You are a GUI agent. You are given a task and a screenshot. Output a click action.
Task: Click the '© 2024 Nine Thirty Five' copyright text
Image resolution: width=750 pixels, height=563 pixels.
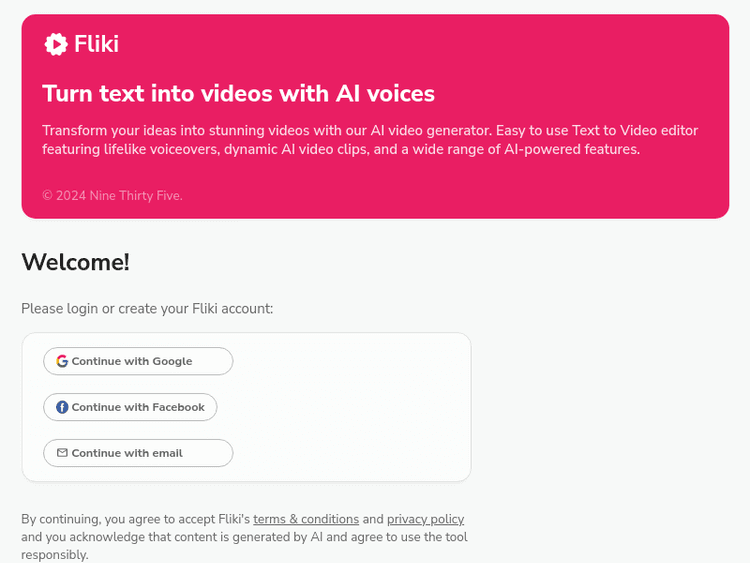click(x=112, y=196)
